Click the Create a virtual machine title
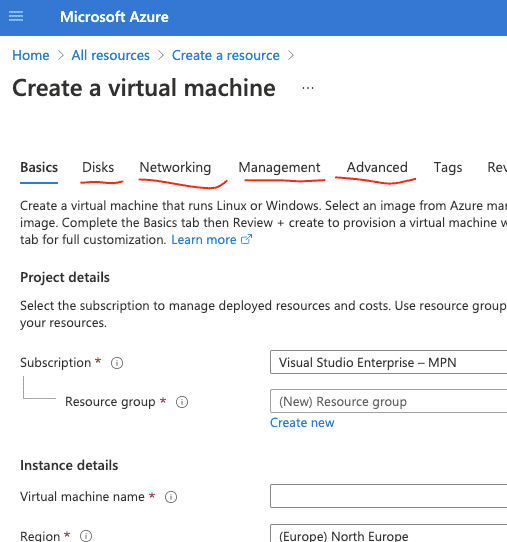 coord(144,88)
